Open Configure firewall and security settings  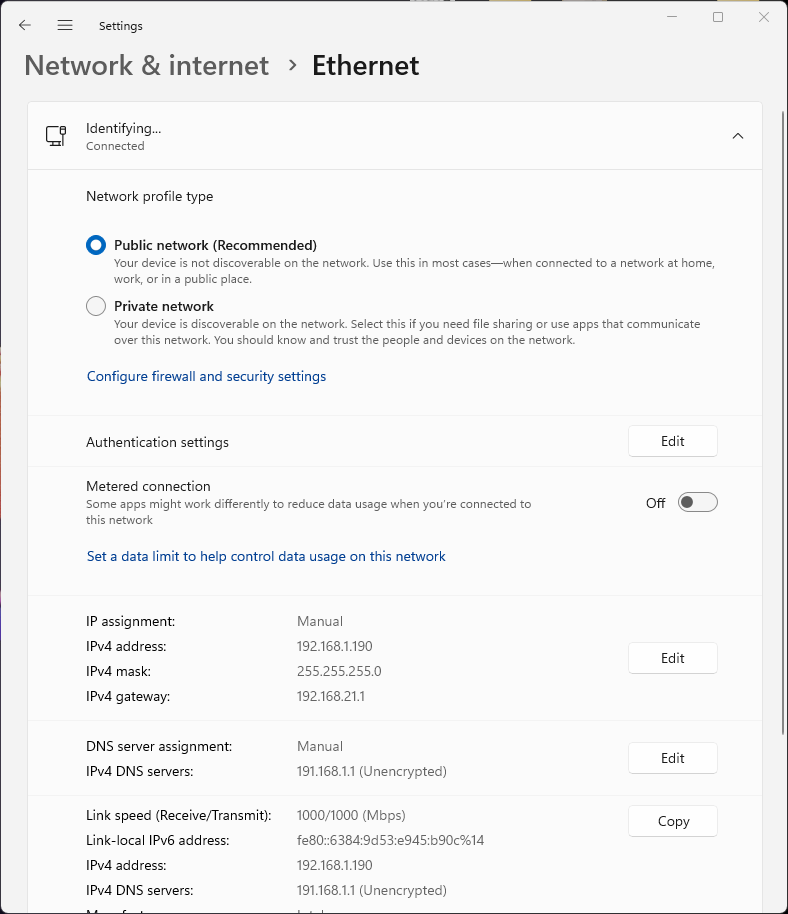click(206, 376)
